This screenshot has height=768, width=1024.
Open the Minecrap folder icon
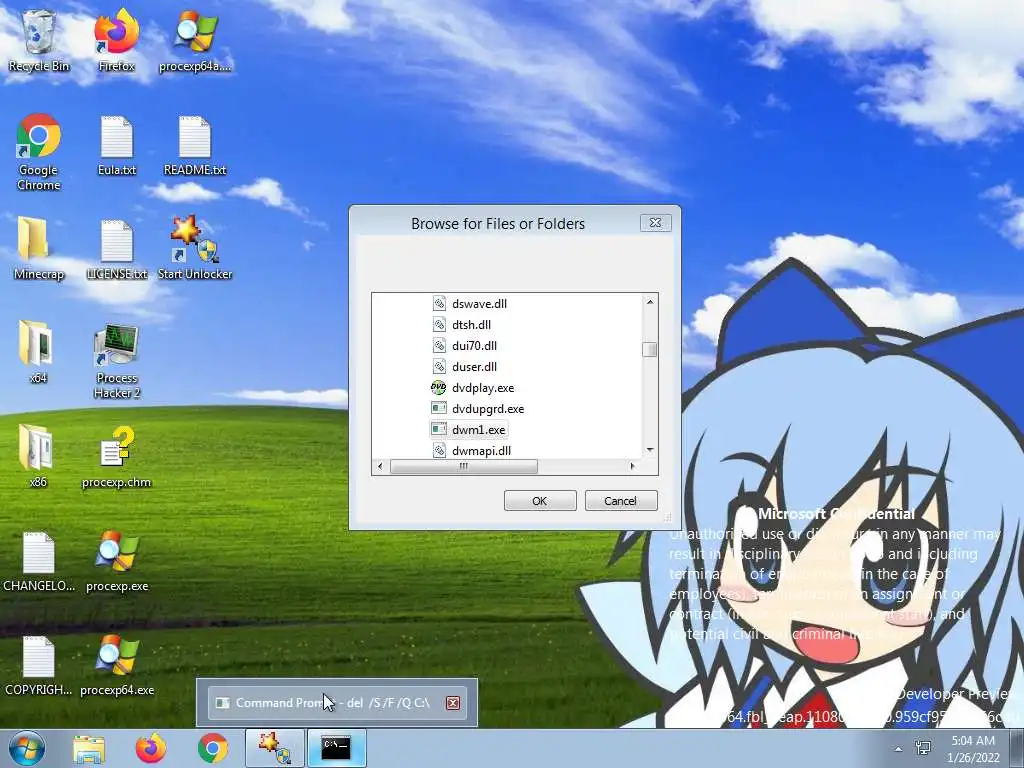[x=39, y=248]
